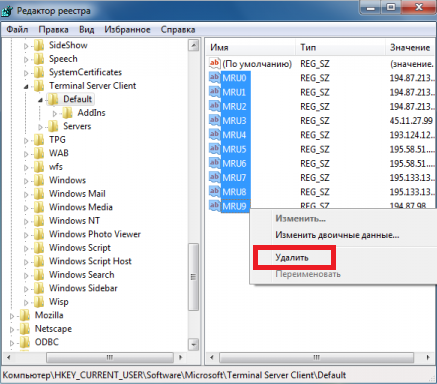
Task: Click the Default folder icon
Action: pyautogui.click(x=53, y=99)
